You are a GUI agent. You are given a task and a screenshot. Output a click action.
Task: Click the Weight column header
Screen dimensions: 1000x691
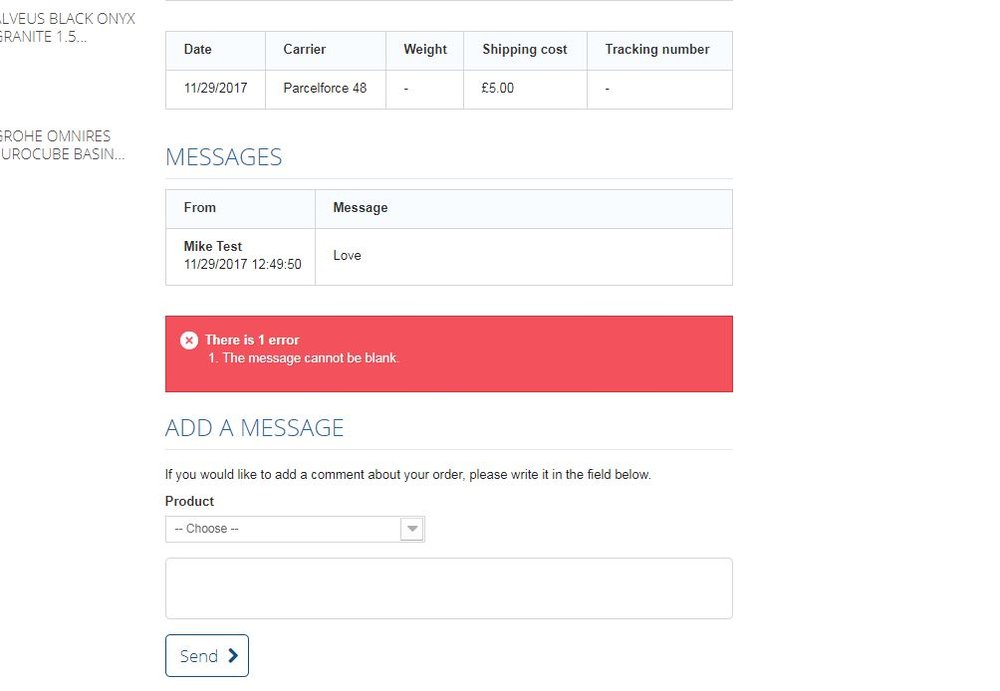coord(425,49)
